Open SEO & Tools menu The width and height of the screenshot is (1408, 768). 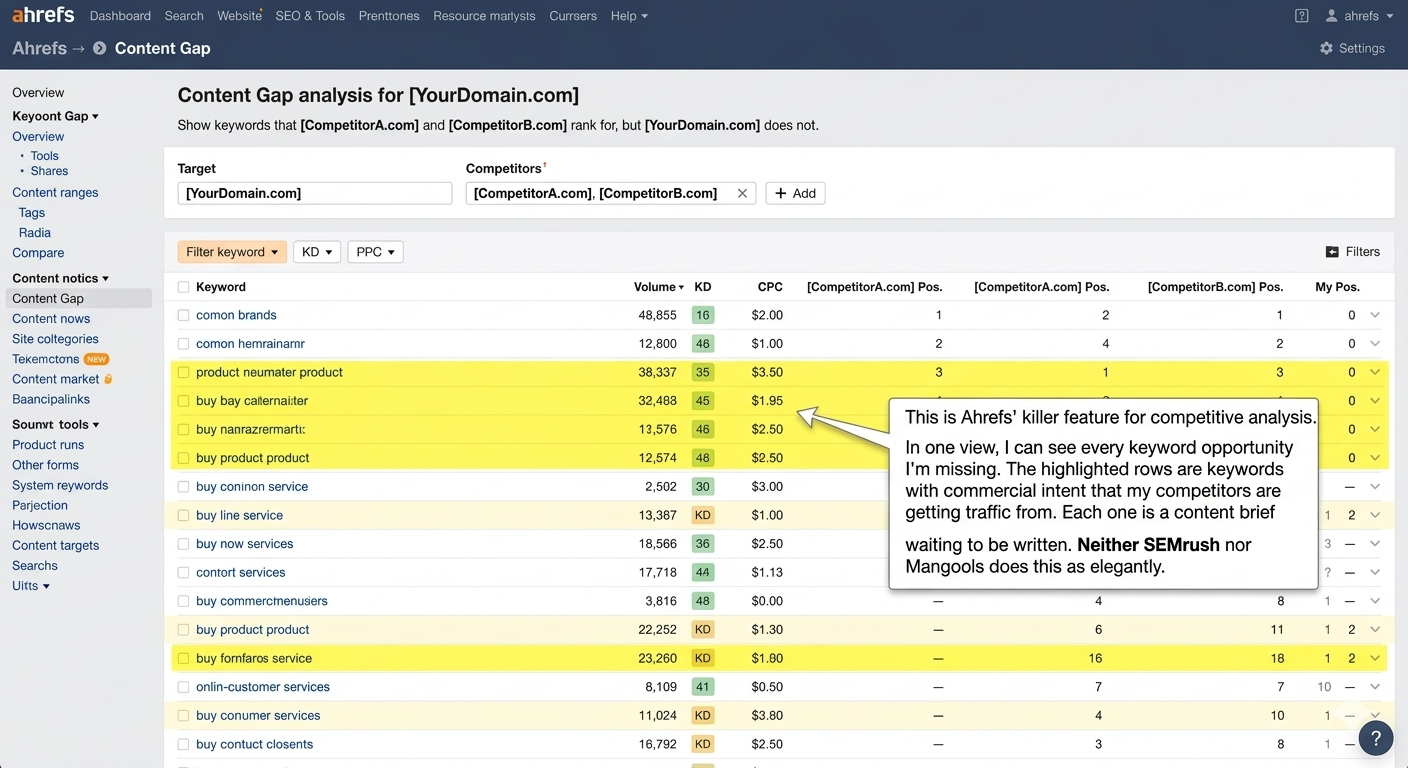pos(310,16)
